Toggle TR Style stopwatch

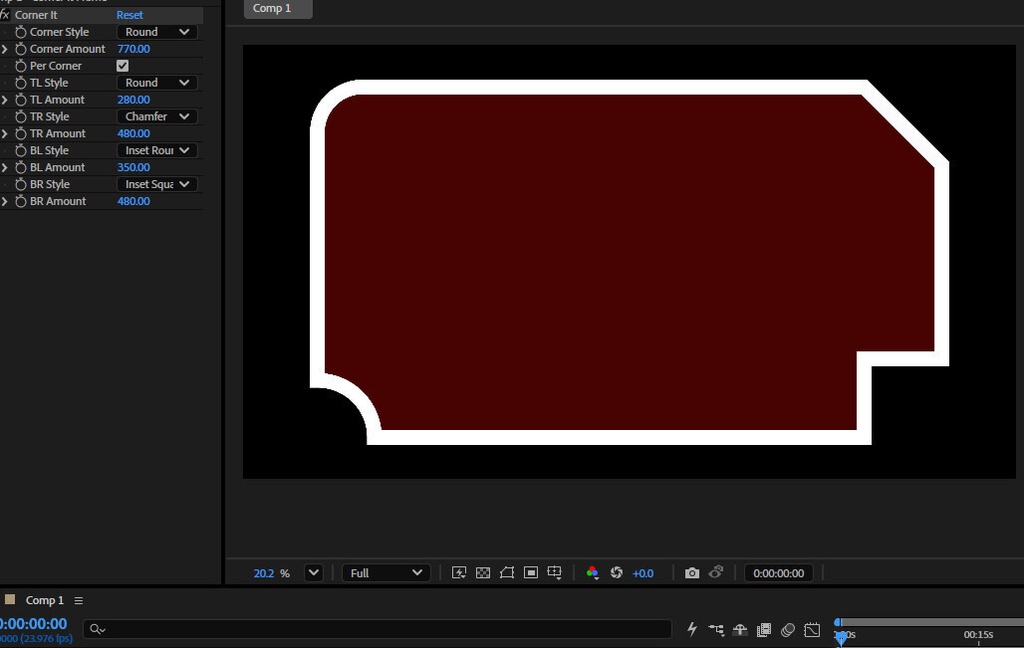tap(21, 117)
